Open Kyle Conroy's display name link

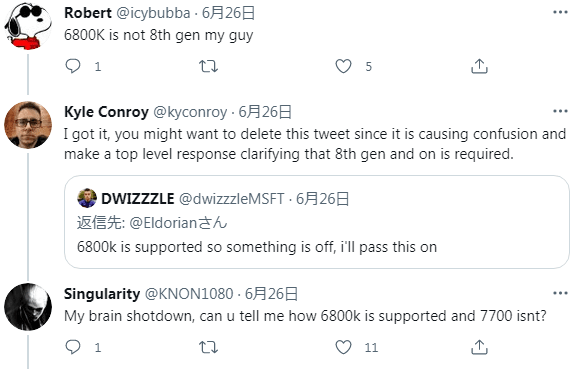pos(106,112)
